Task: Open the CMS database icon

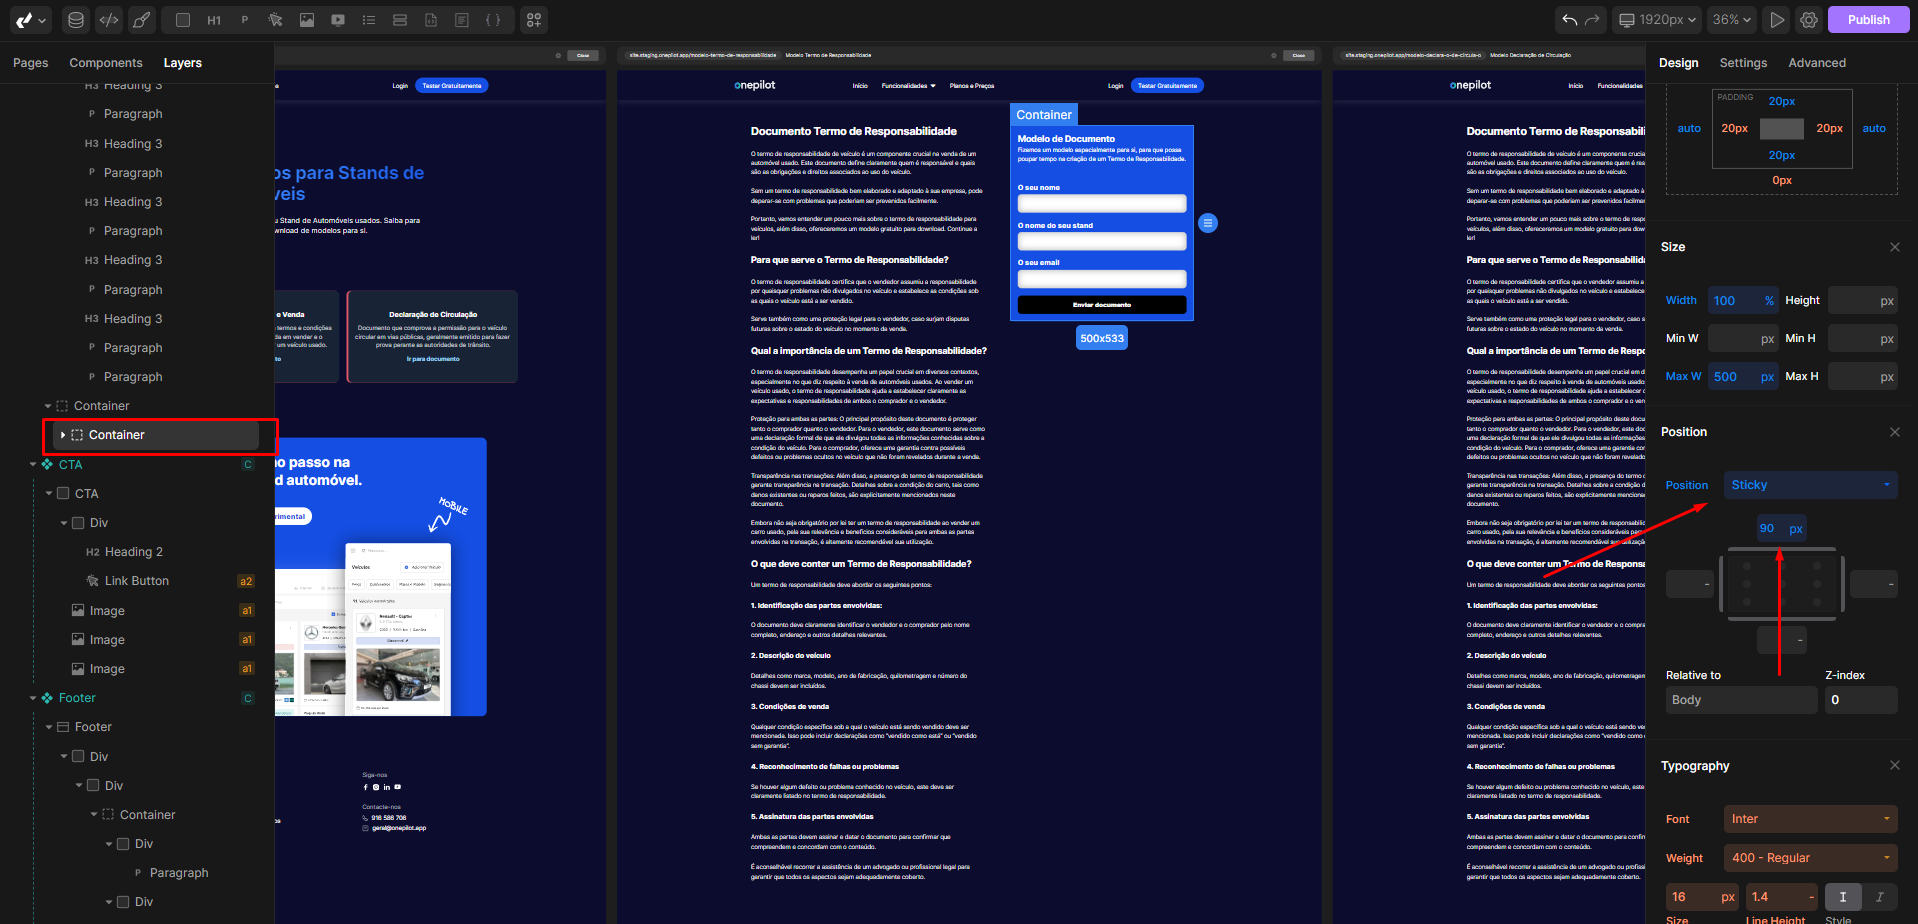Action: click(x=75, y=20)
